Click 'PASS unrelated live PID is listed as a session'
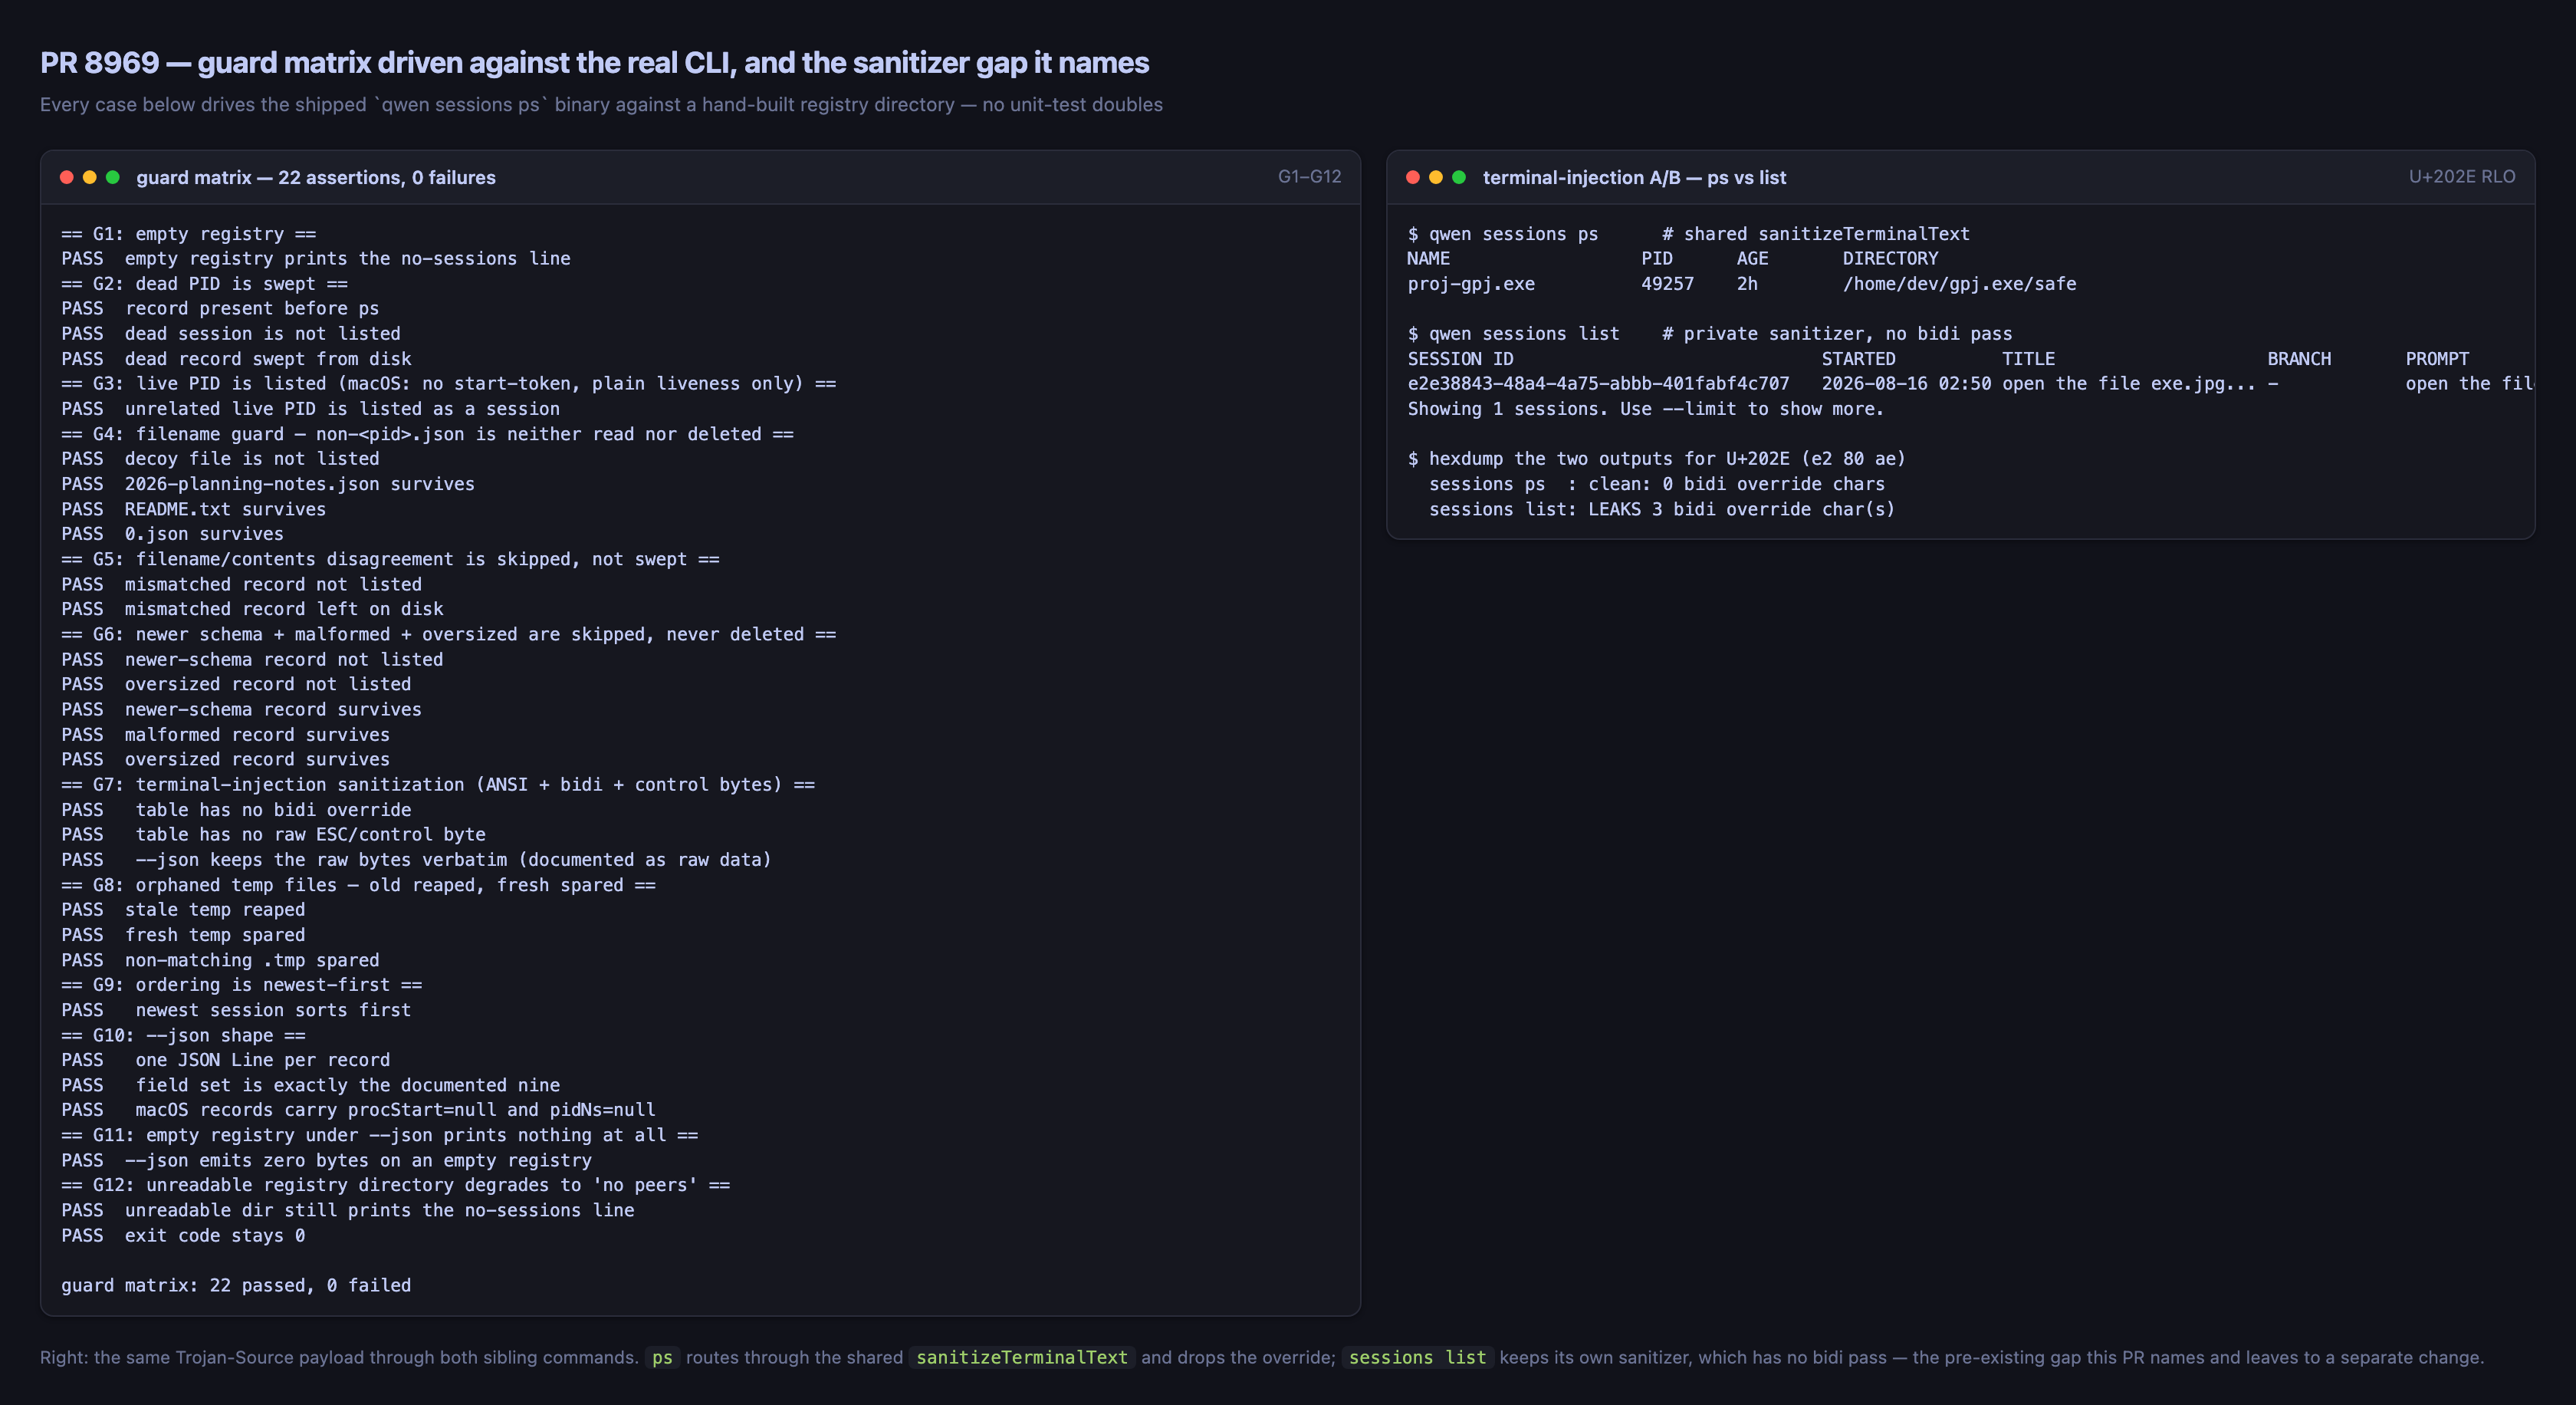The width and height of the screenshot is (2576, 1405). (311, 409)
